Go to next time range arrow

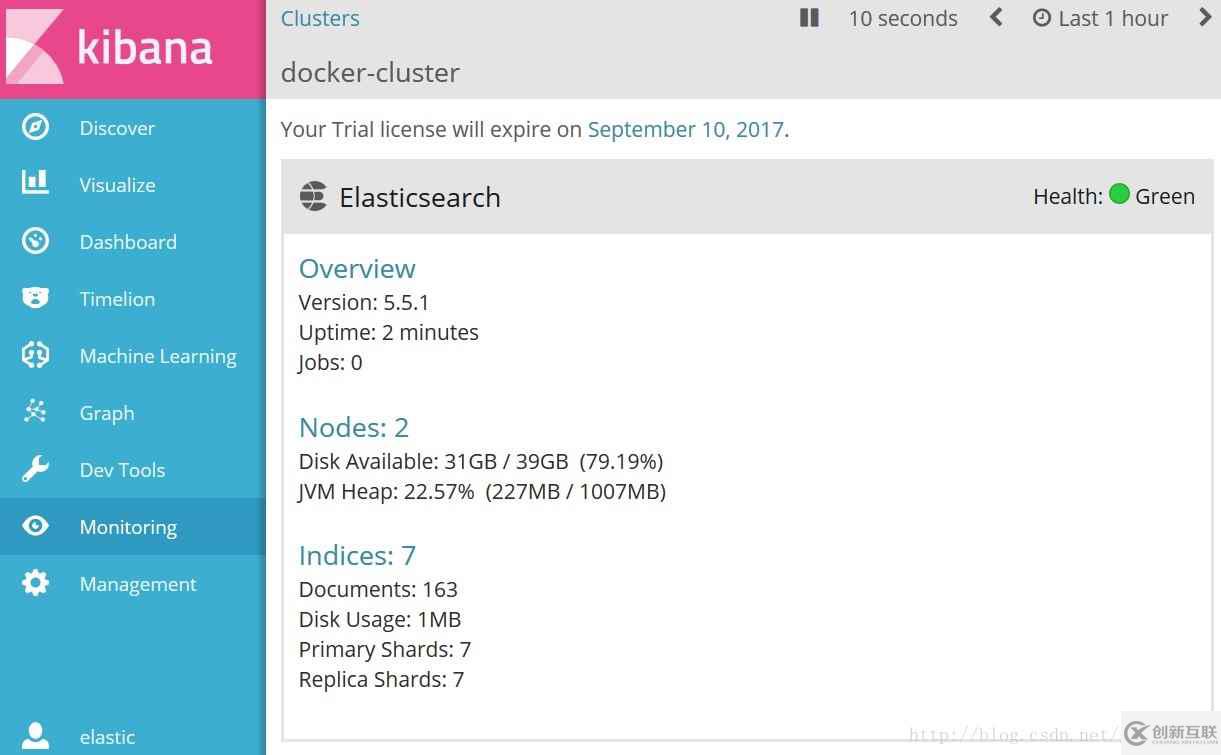1205,18
